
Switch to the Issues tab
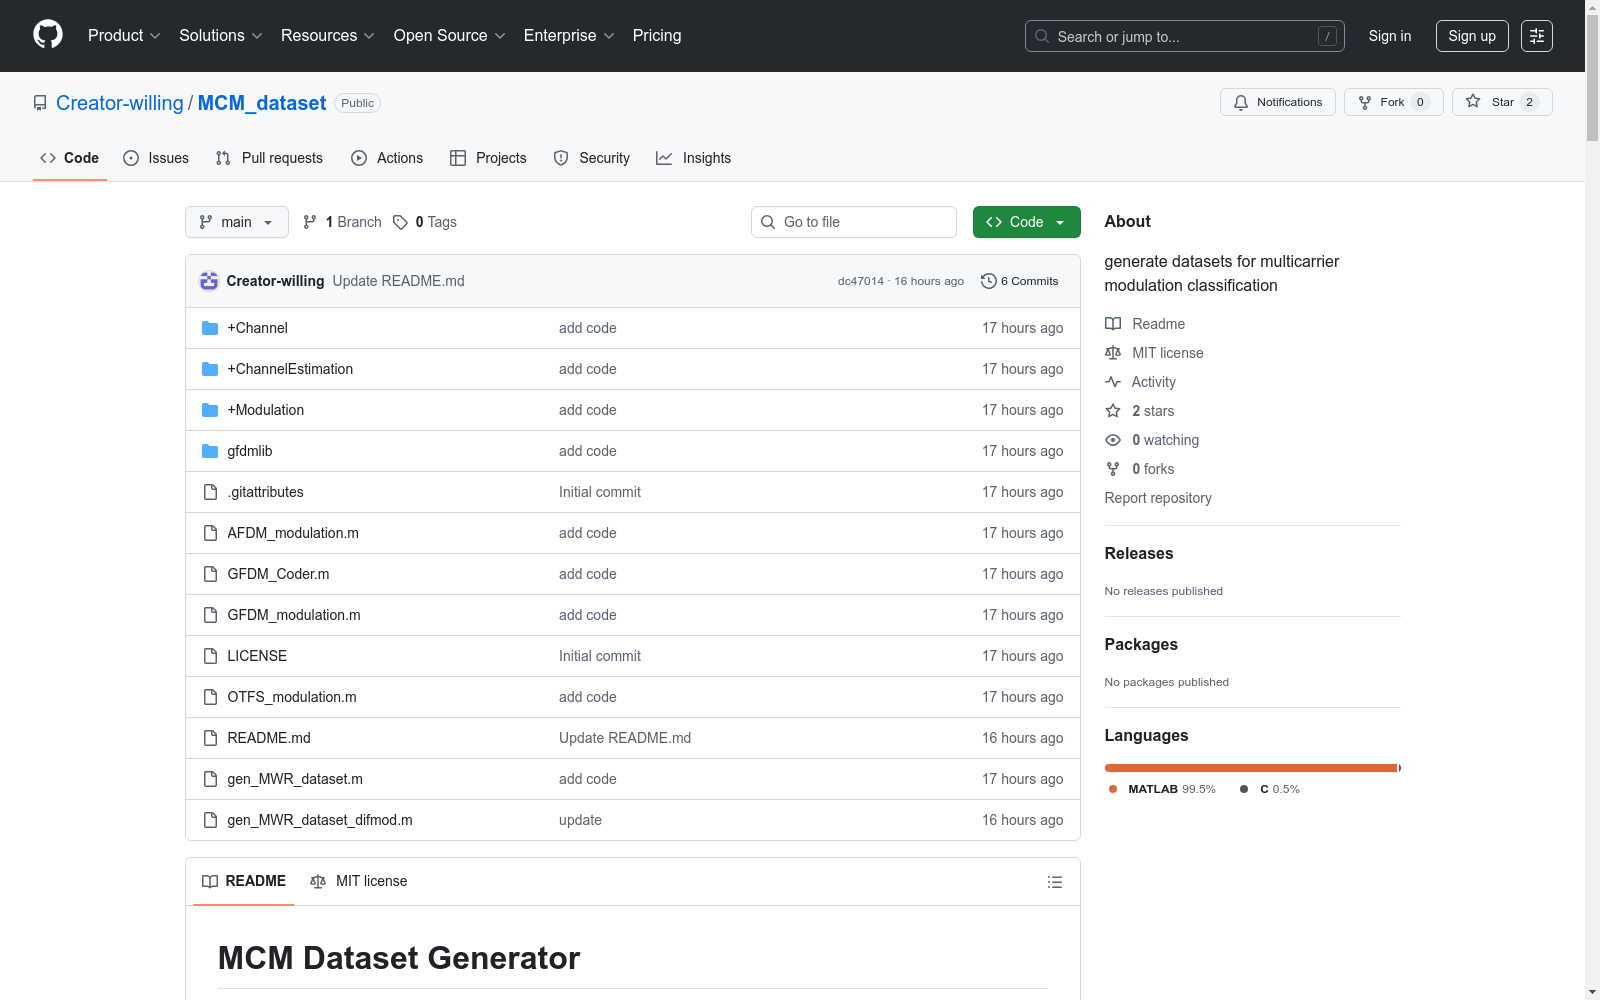coord(156,158)
